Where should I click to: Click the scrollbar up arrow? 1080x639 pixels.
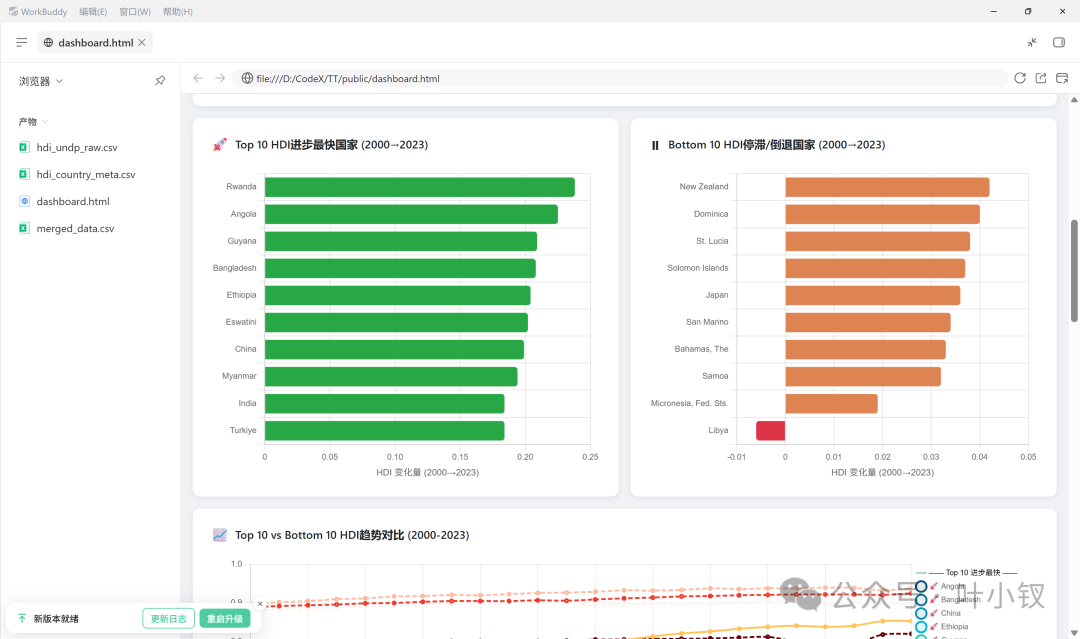coord(1074,100)
